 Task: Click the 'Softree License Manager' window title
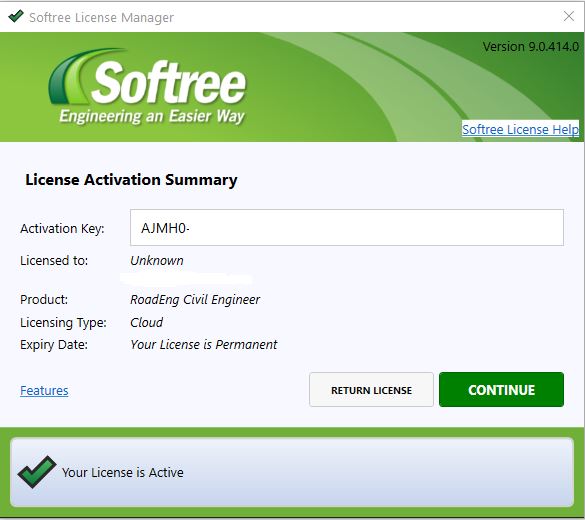pyautogui.click(x=101, y=18)
